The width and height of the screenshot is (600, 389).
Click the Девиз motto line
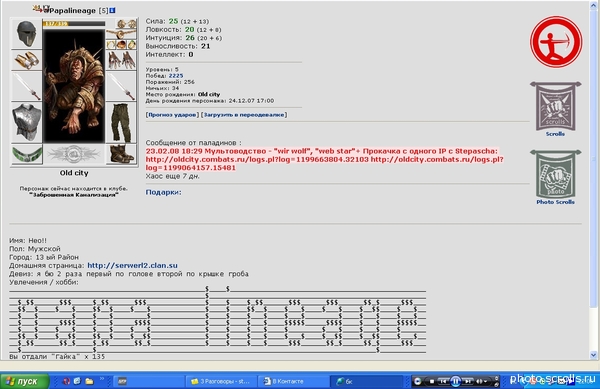(x=129, y=274)
